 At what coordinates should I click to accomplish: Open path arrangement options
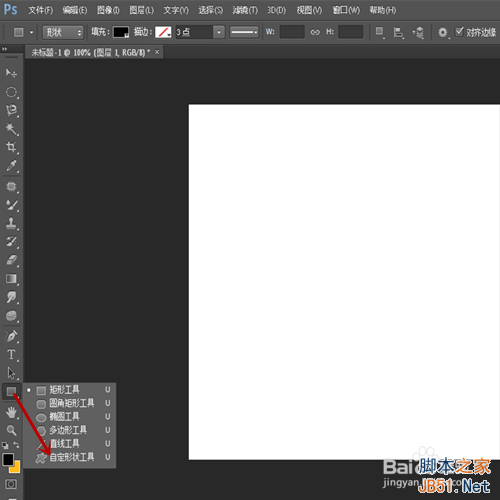point(418,32)
